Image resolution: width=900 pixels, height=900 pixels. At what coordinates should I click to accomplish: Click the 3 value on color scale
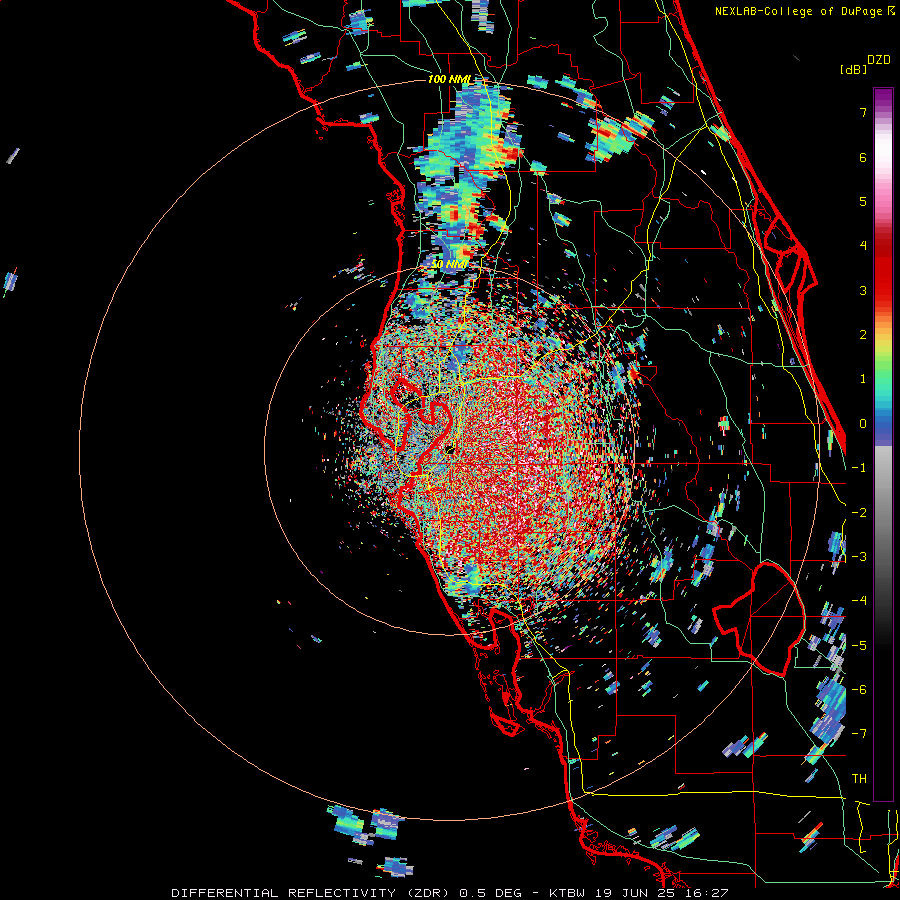pyautogui.click(x=863, y=290)
